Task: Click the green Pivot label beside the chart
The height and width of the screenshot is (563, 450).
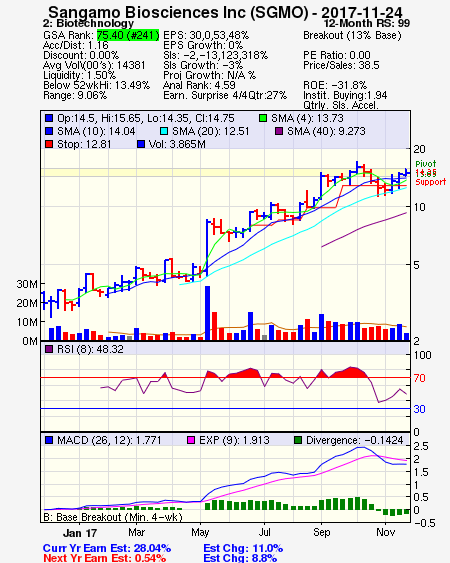Action: click(426, 164)
